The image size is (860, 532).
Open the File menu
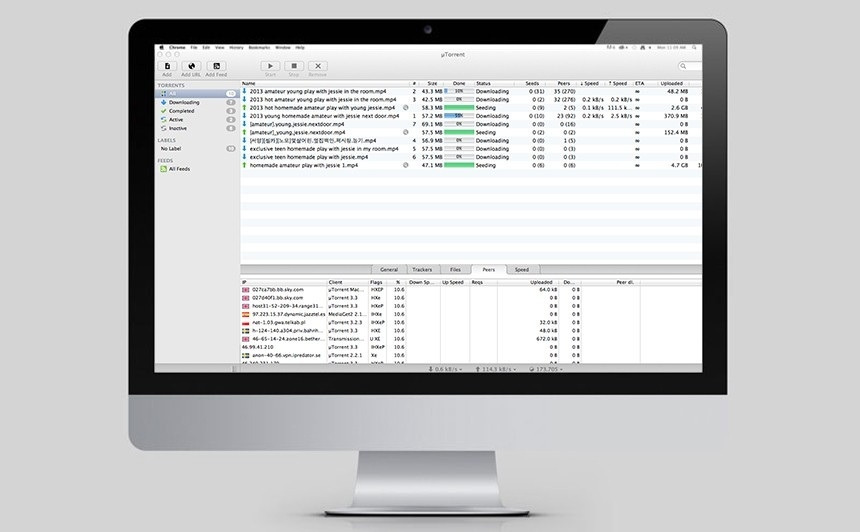click(194, 48)
